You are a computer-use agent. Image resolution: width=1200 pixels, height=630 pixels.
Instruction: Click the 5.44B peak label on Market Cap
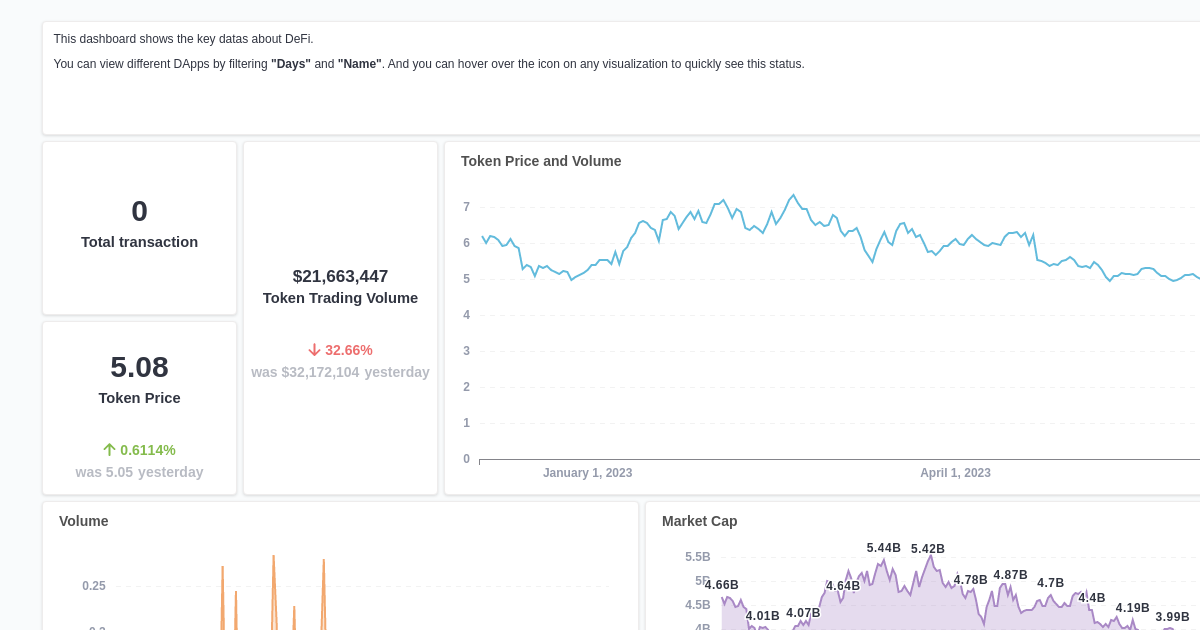point(884,548)
